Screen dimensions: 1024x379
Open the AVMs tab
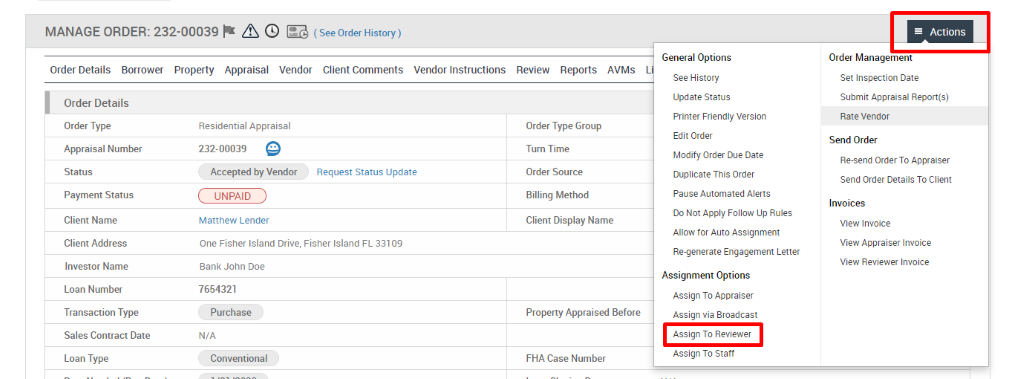pyautogui.click(x=621, y=70)
